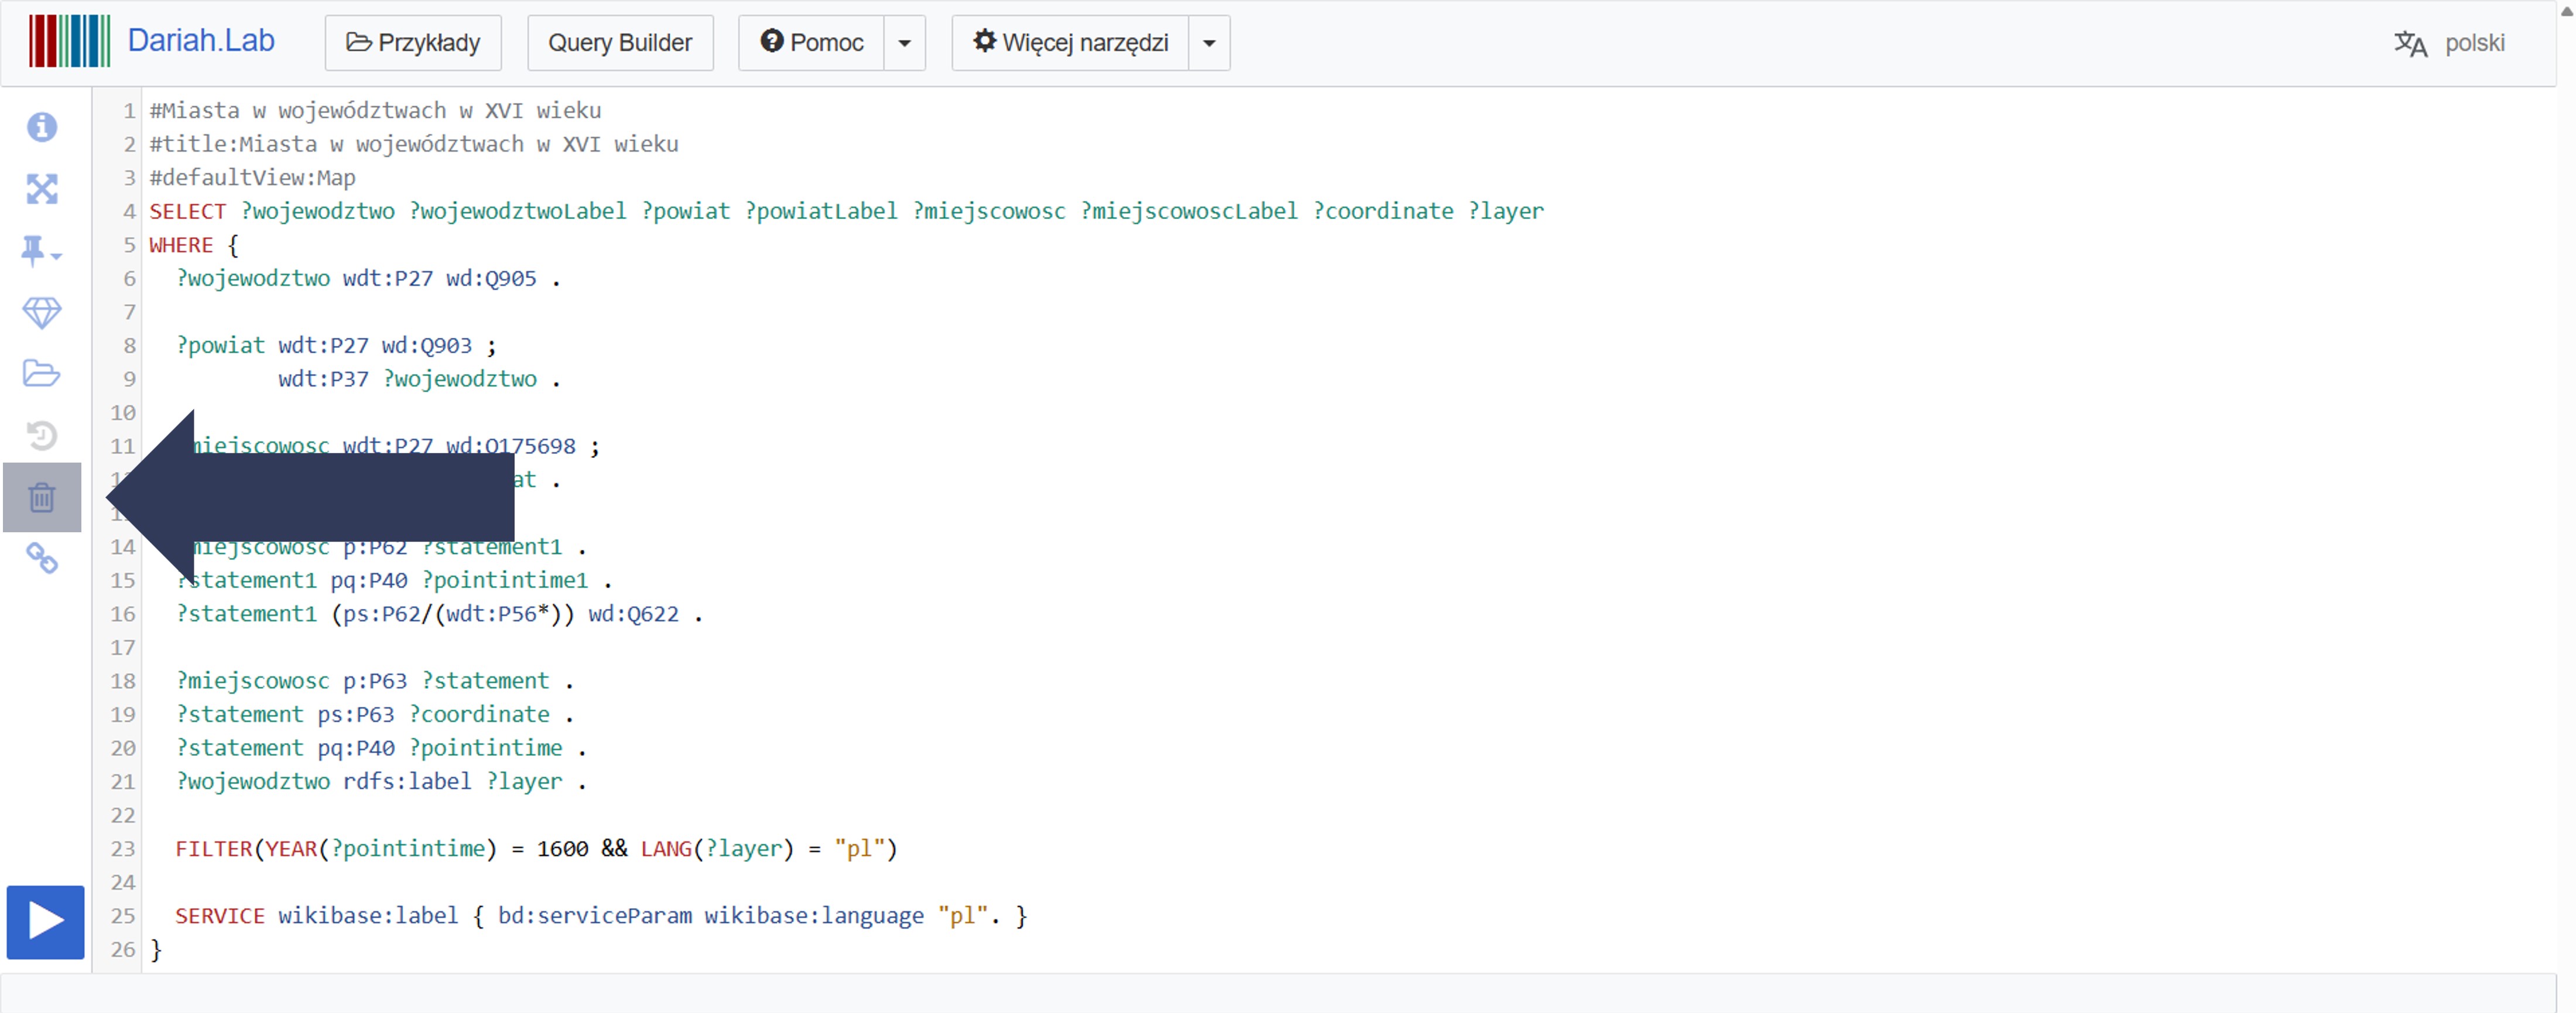Click Więcej narzędzi tools menu
The image size is (2576, 1013).
tap(1070, 43)
